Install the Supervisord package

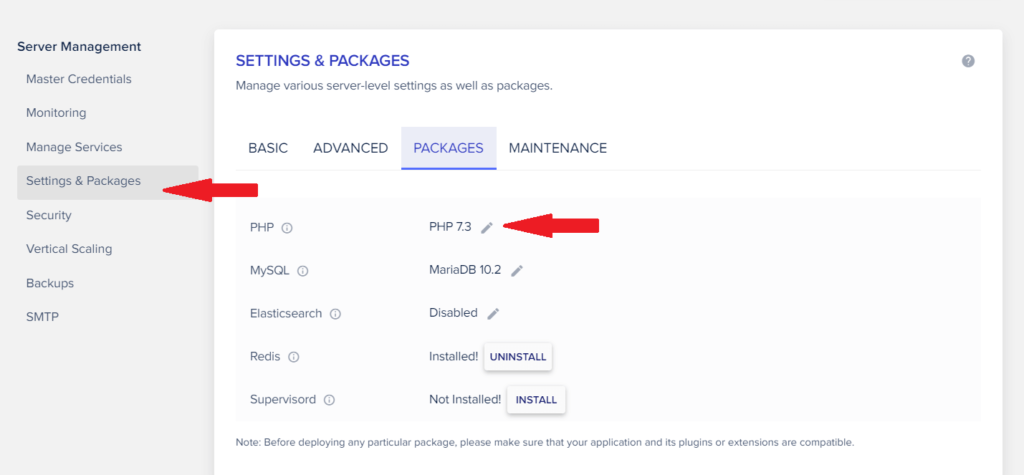[x=536, y=400]
